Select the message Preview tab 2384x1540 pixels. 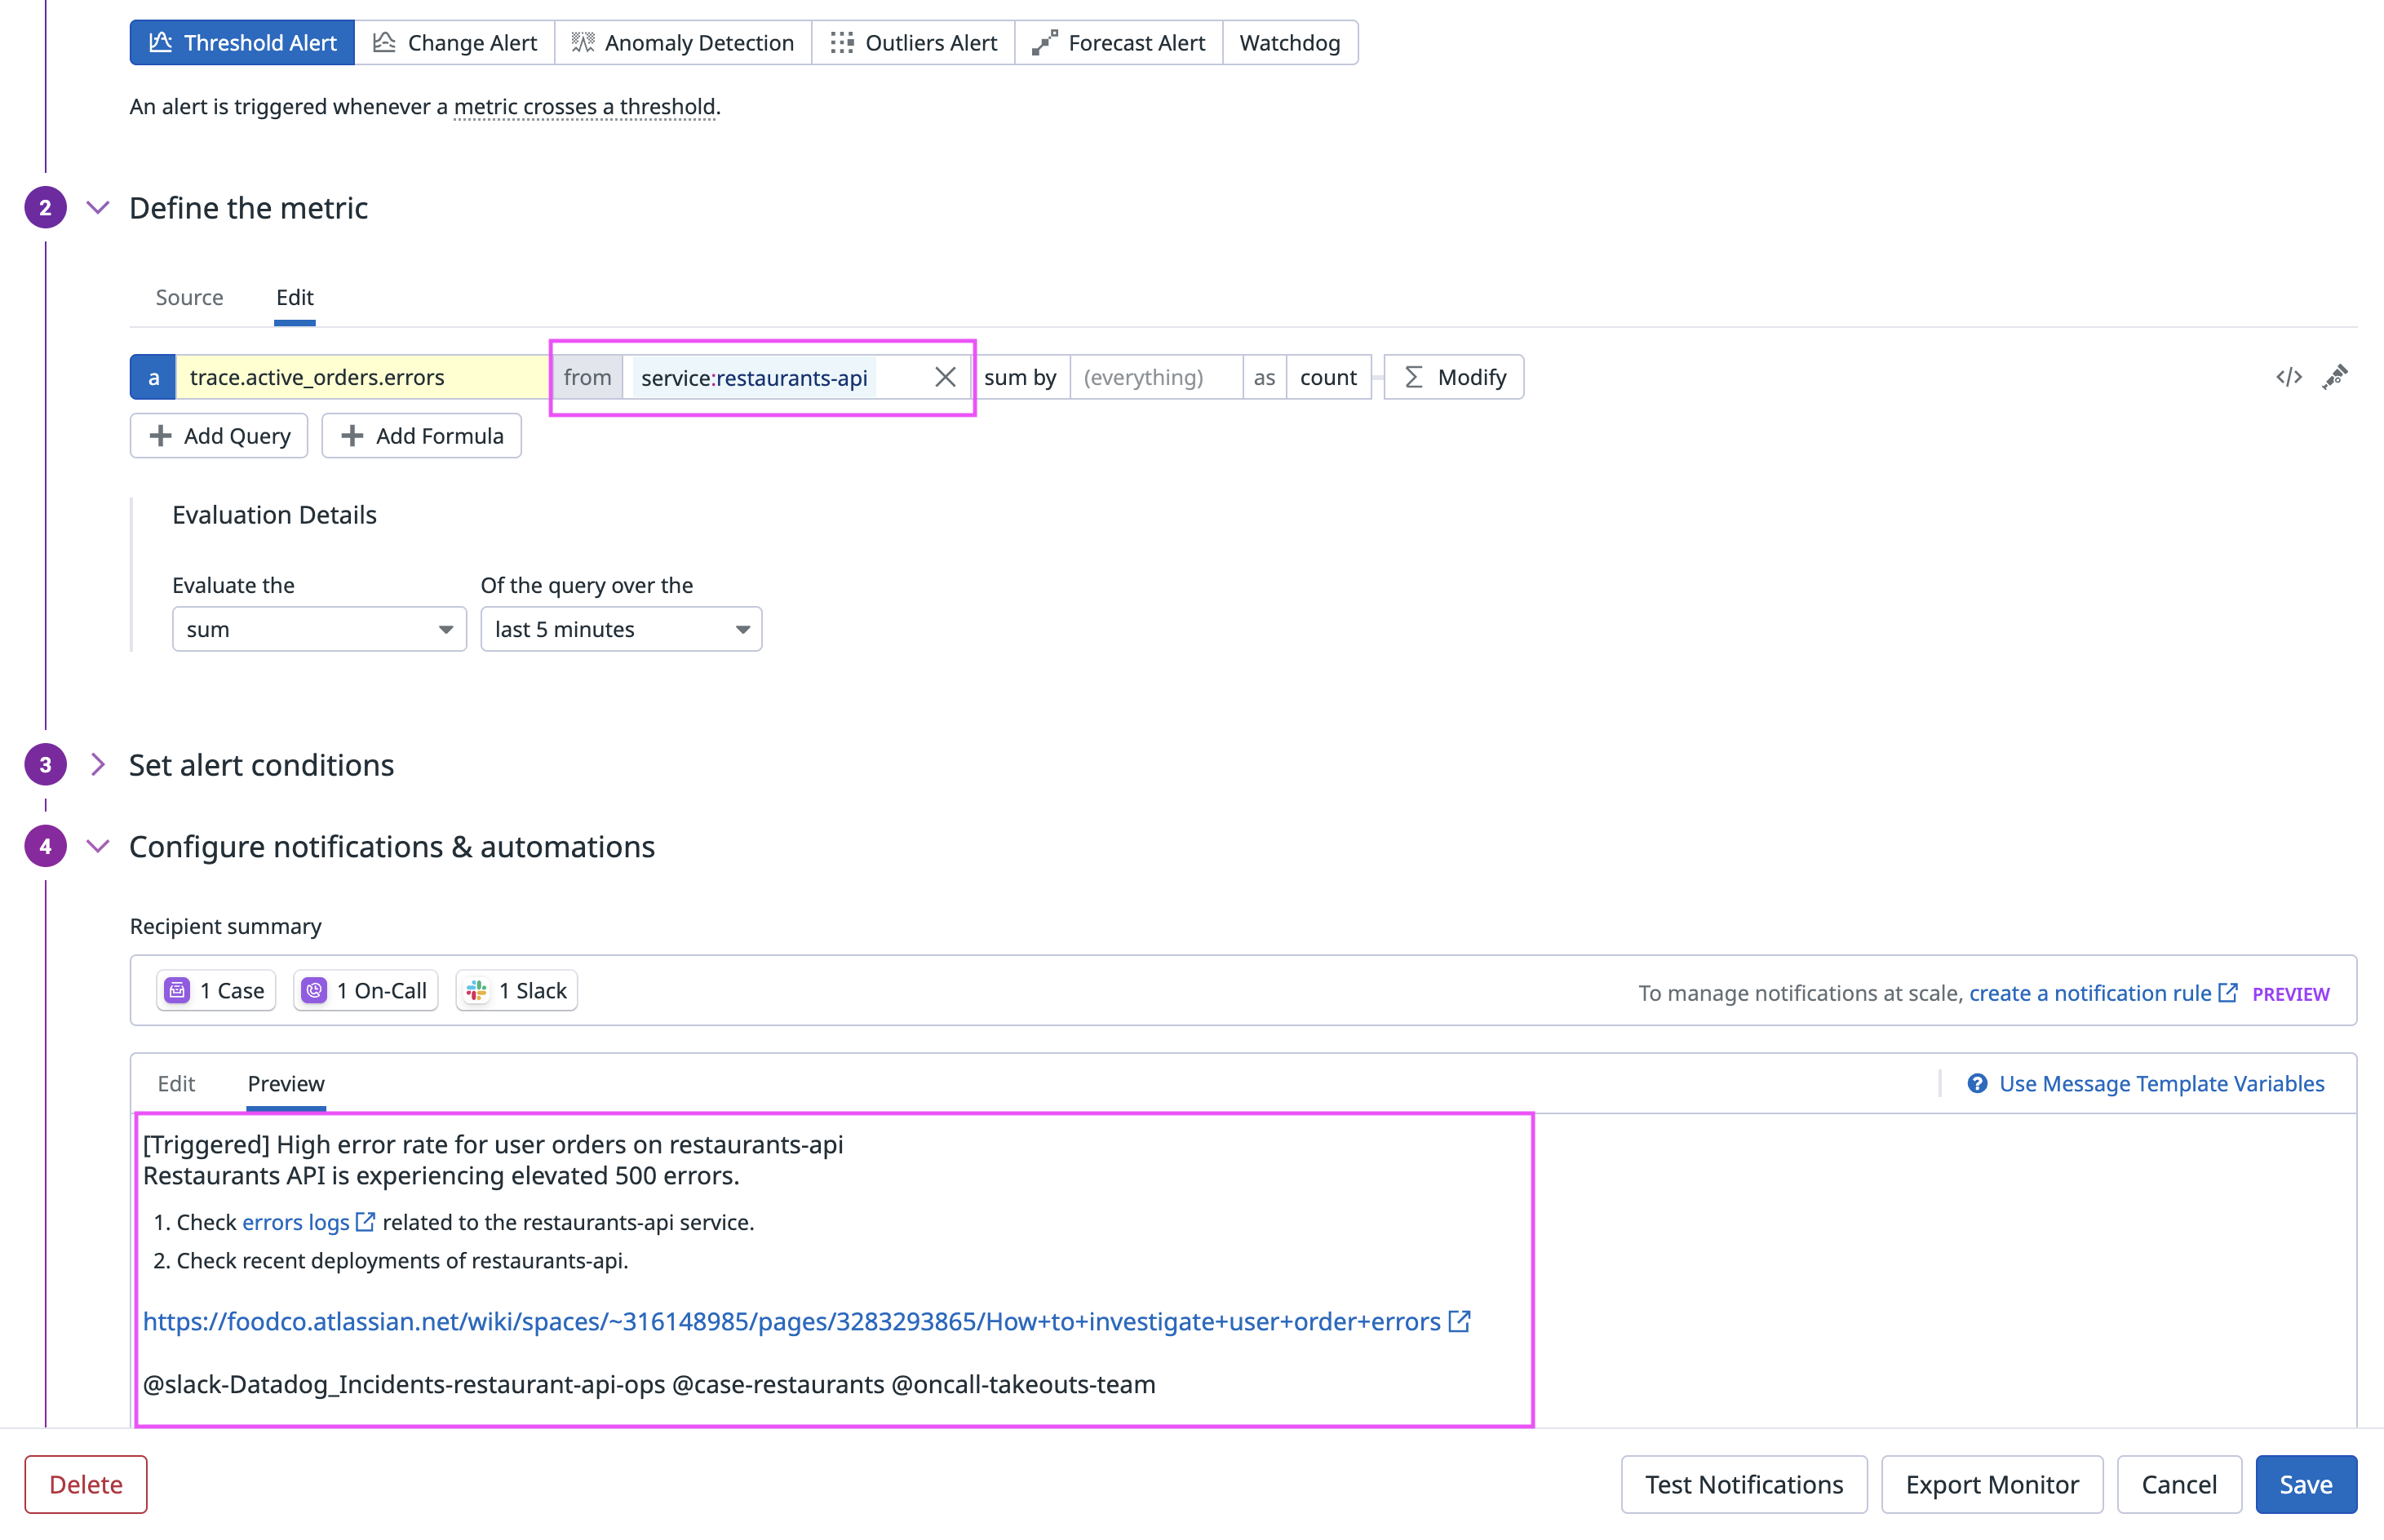[286, 1083]
